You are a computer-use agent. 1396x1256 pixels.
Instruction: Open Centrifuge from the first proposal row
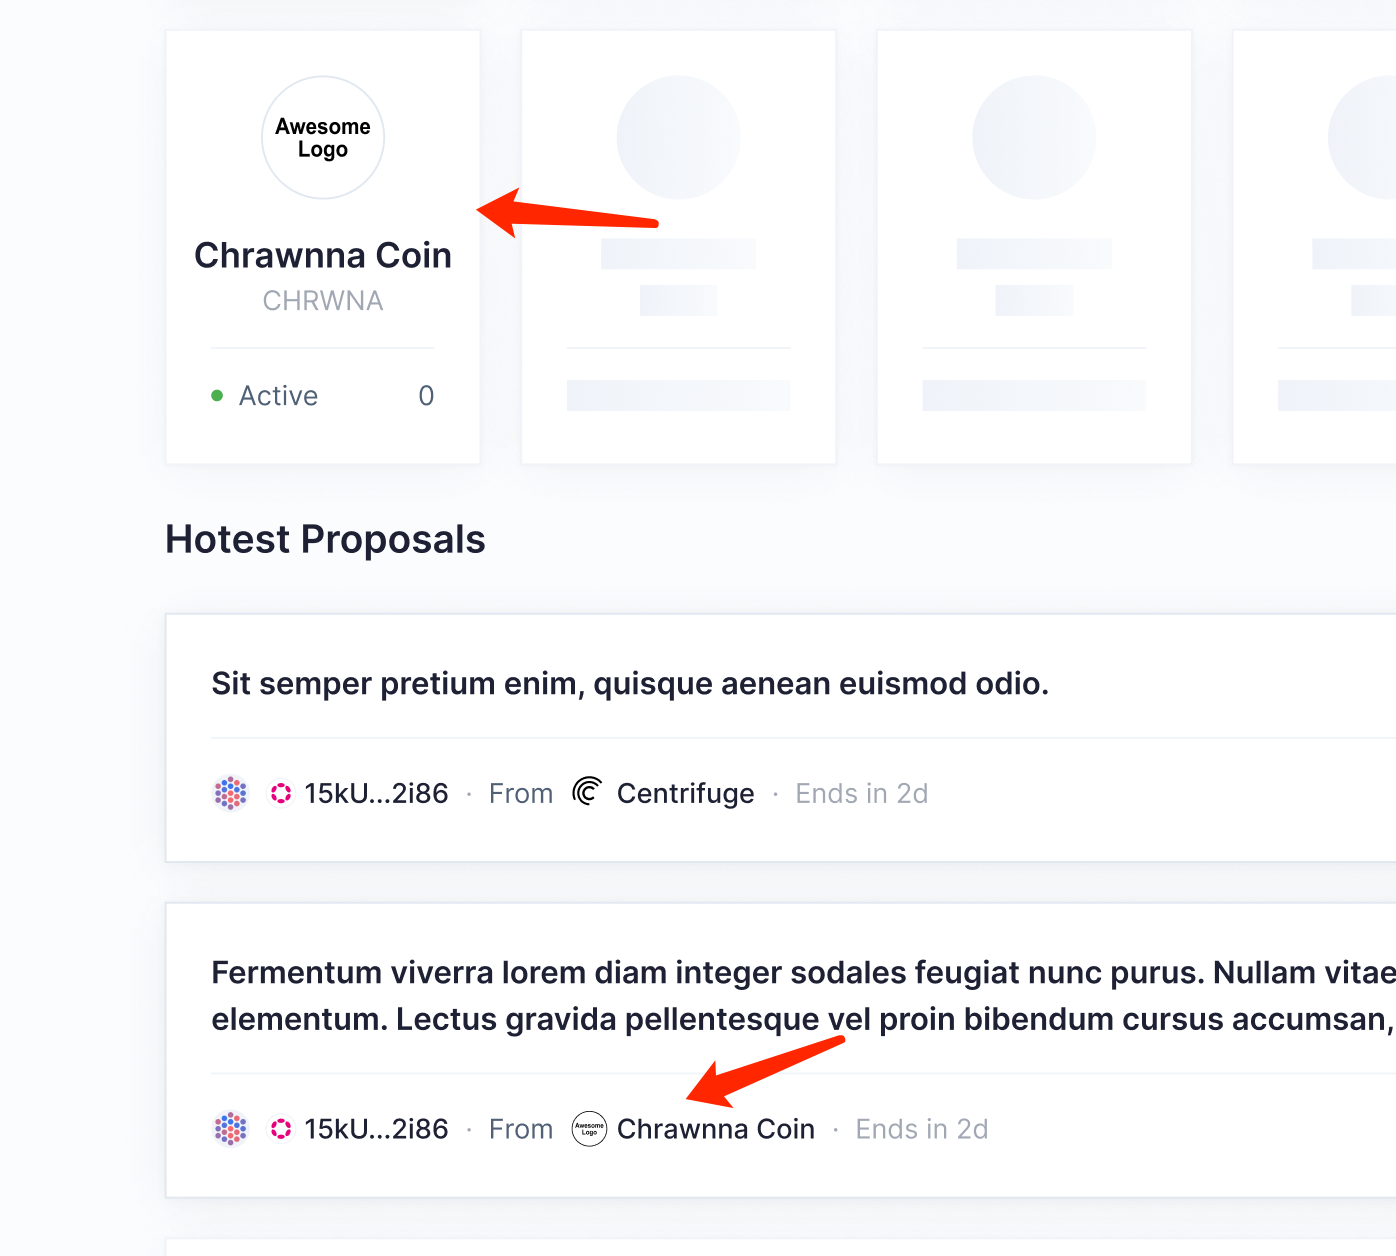(685, 792)
